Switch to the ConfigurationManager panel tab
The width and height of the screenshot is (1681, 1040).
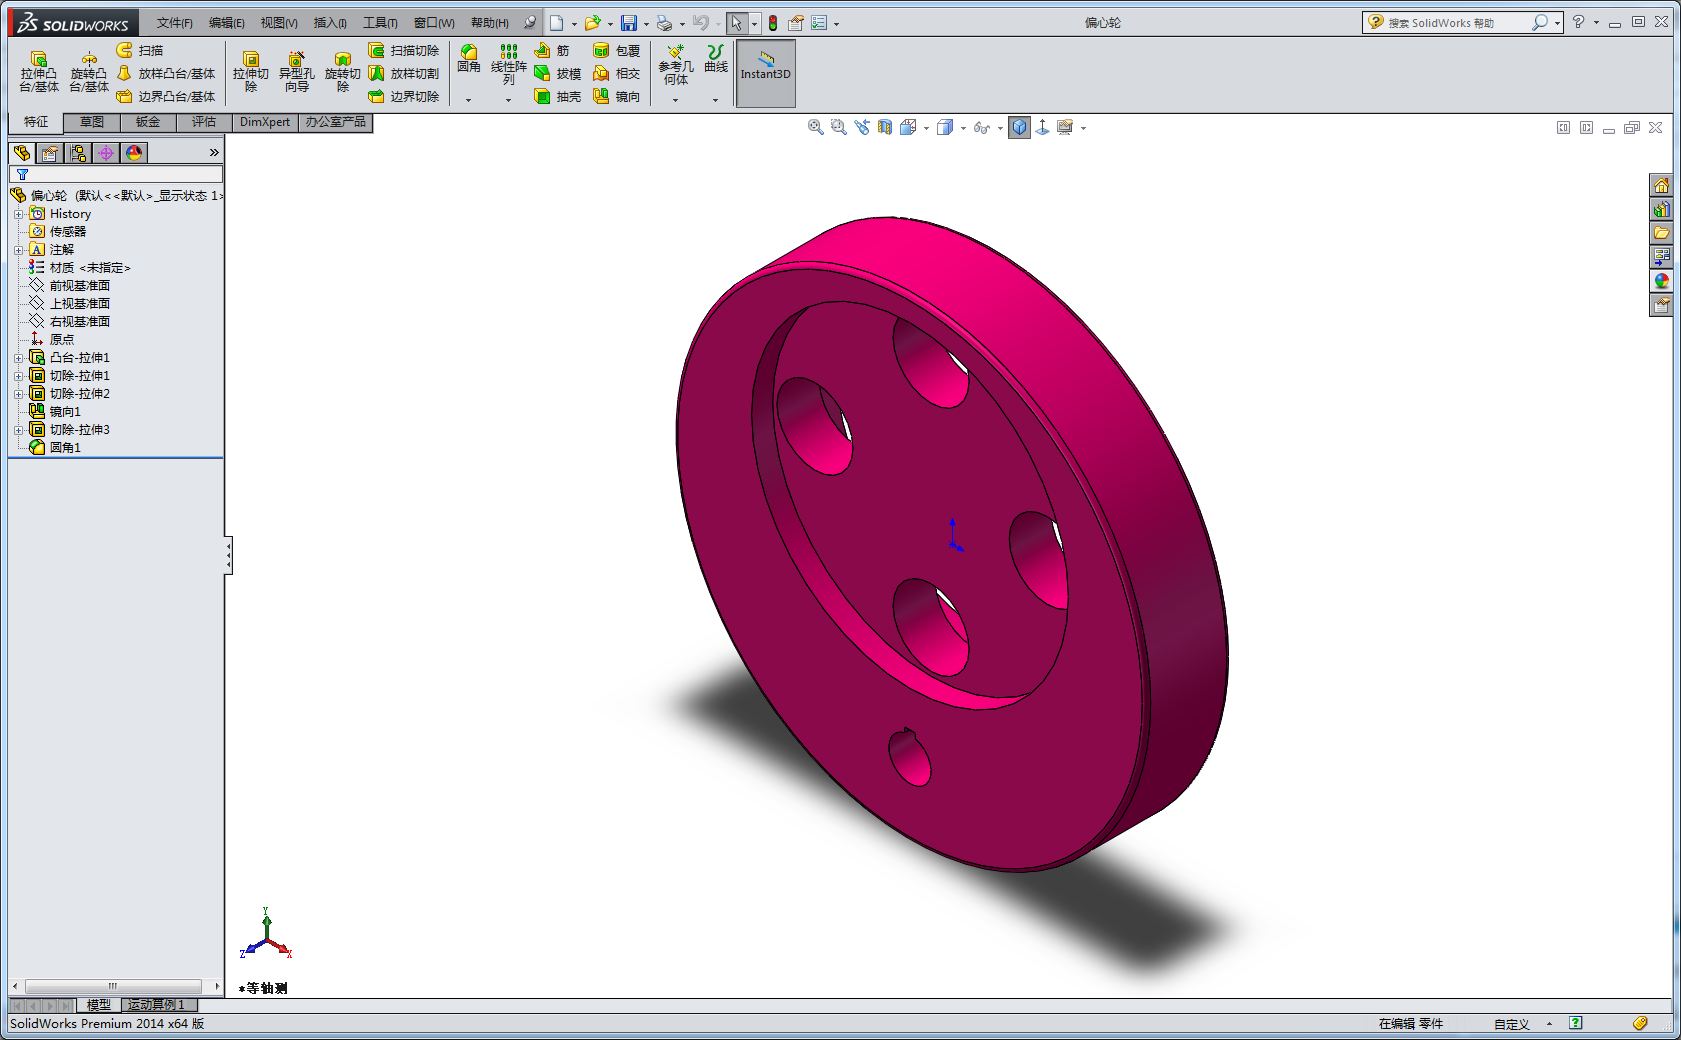tap(78, 152)
